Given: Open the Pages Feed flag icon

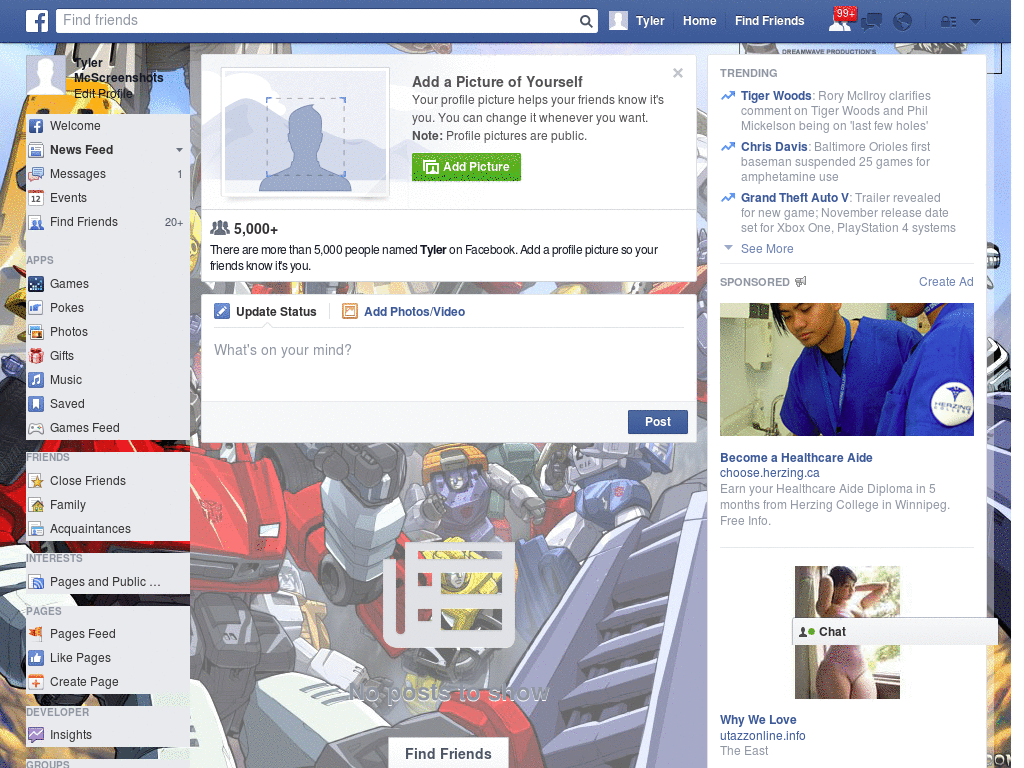Looking at the screenshot, I should (x=37, y=633).
